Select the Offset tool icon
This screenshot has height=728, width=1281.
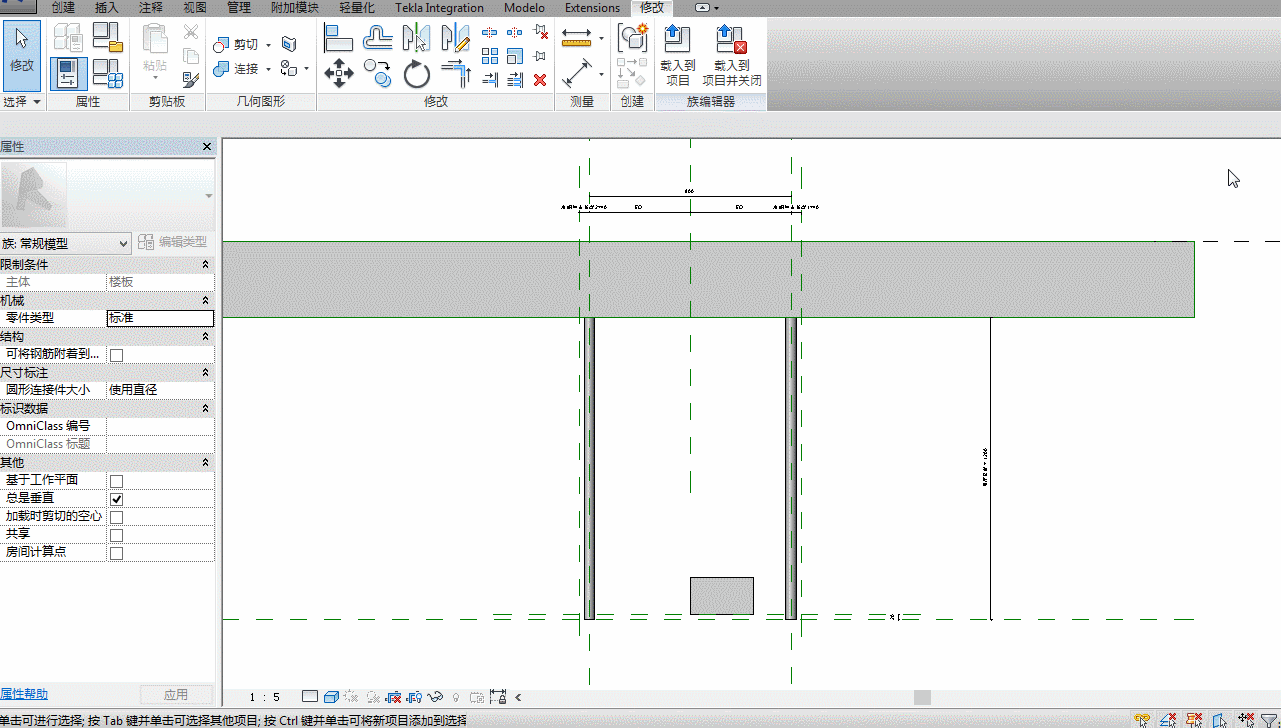coord(378,38)
